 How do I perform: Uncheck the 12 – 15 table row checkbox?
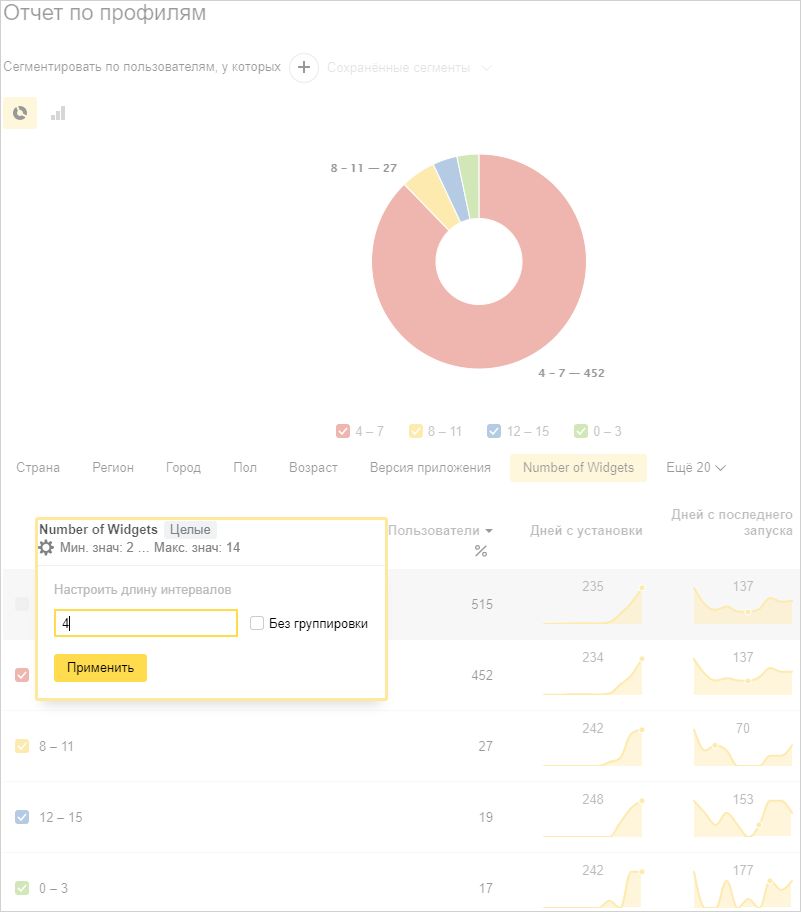(22, 817)
